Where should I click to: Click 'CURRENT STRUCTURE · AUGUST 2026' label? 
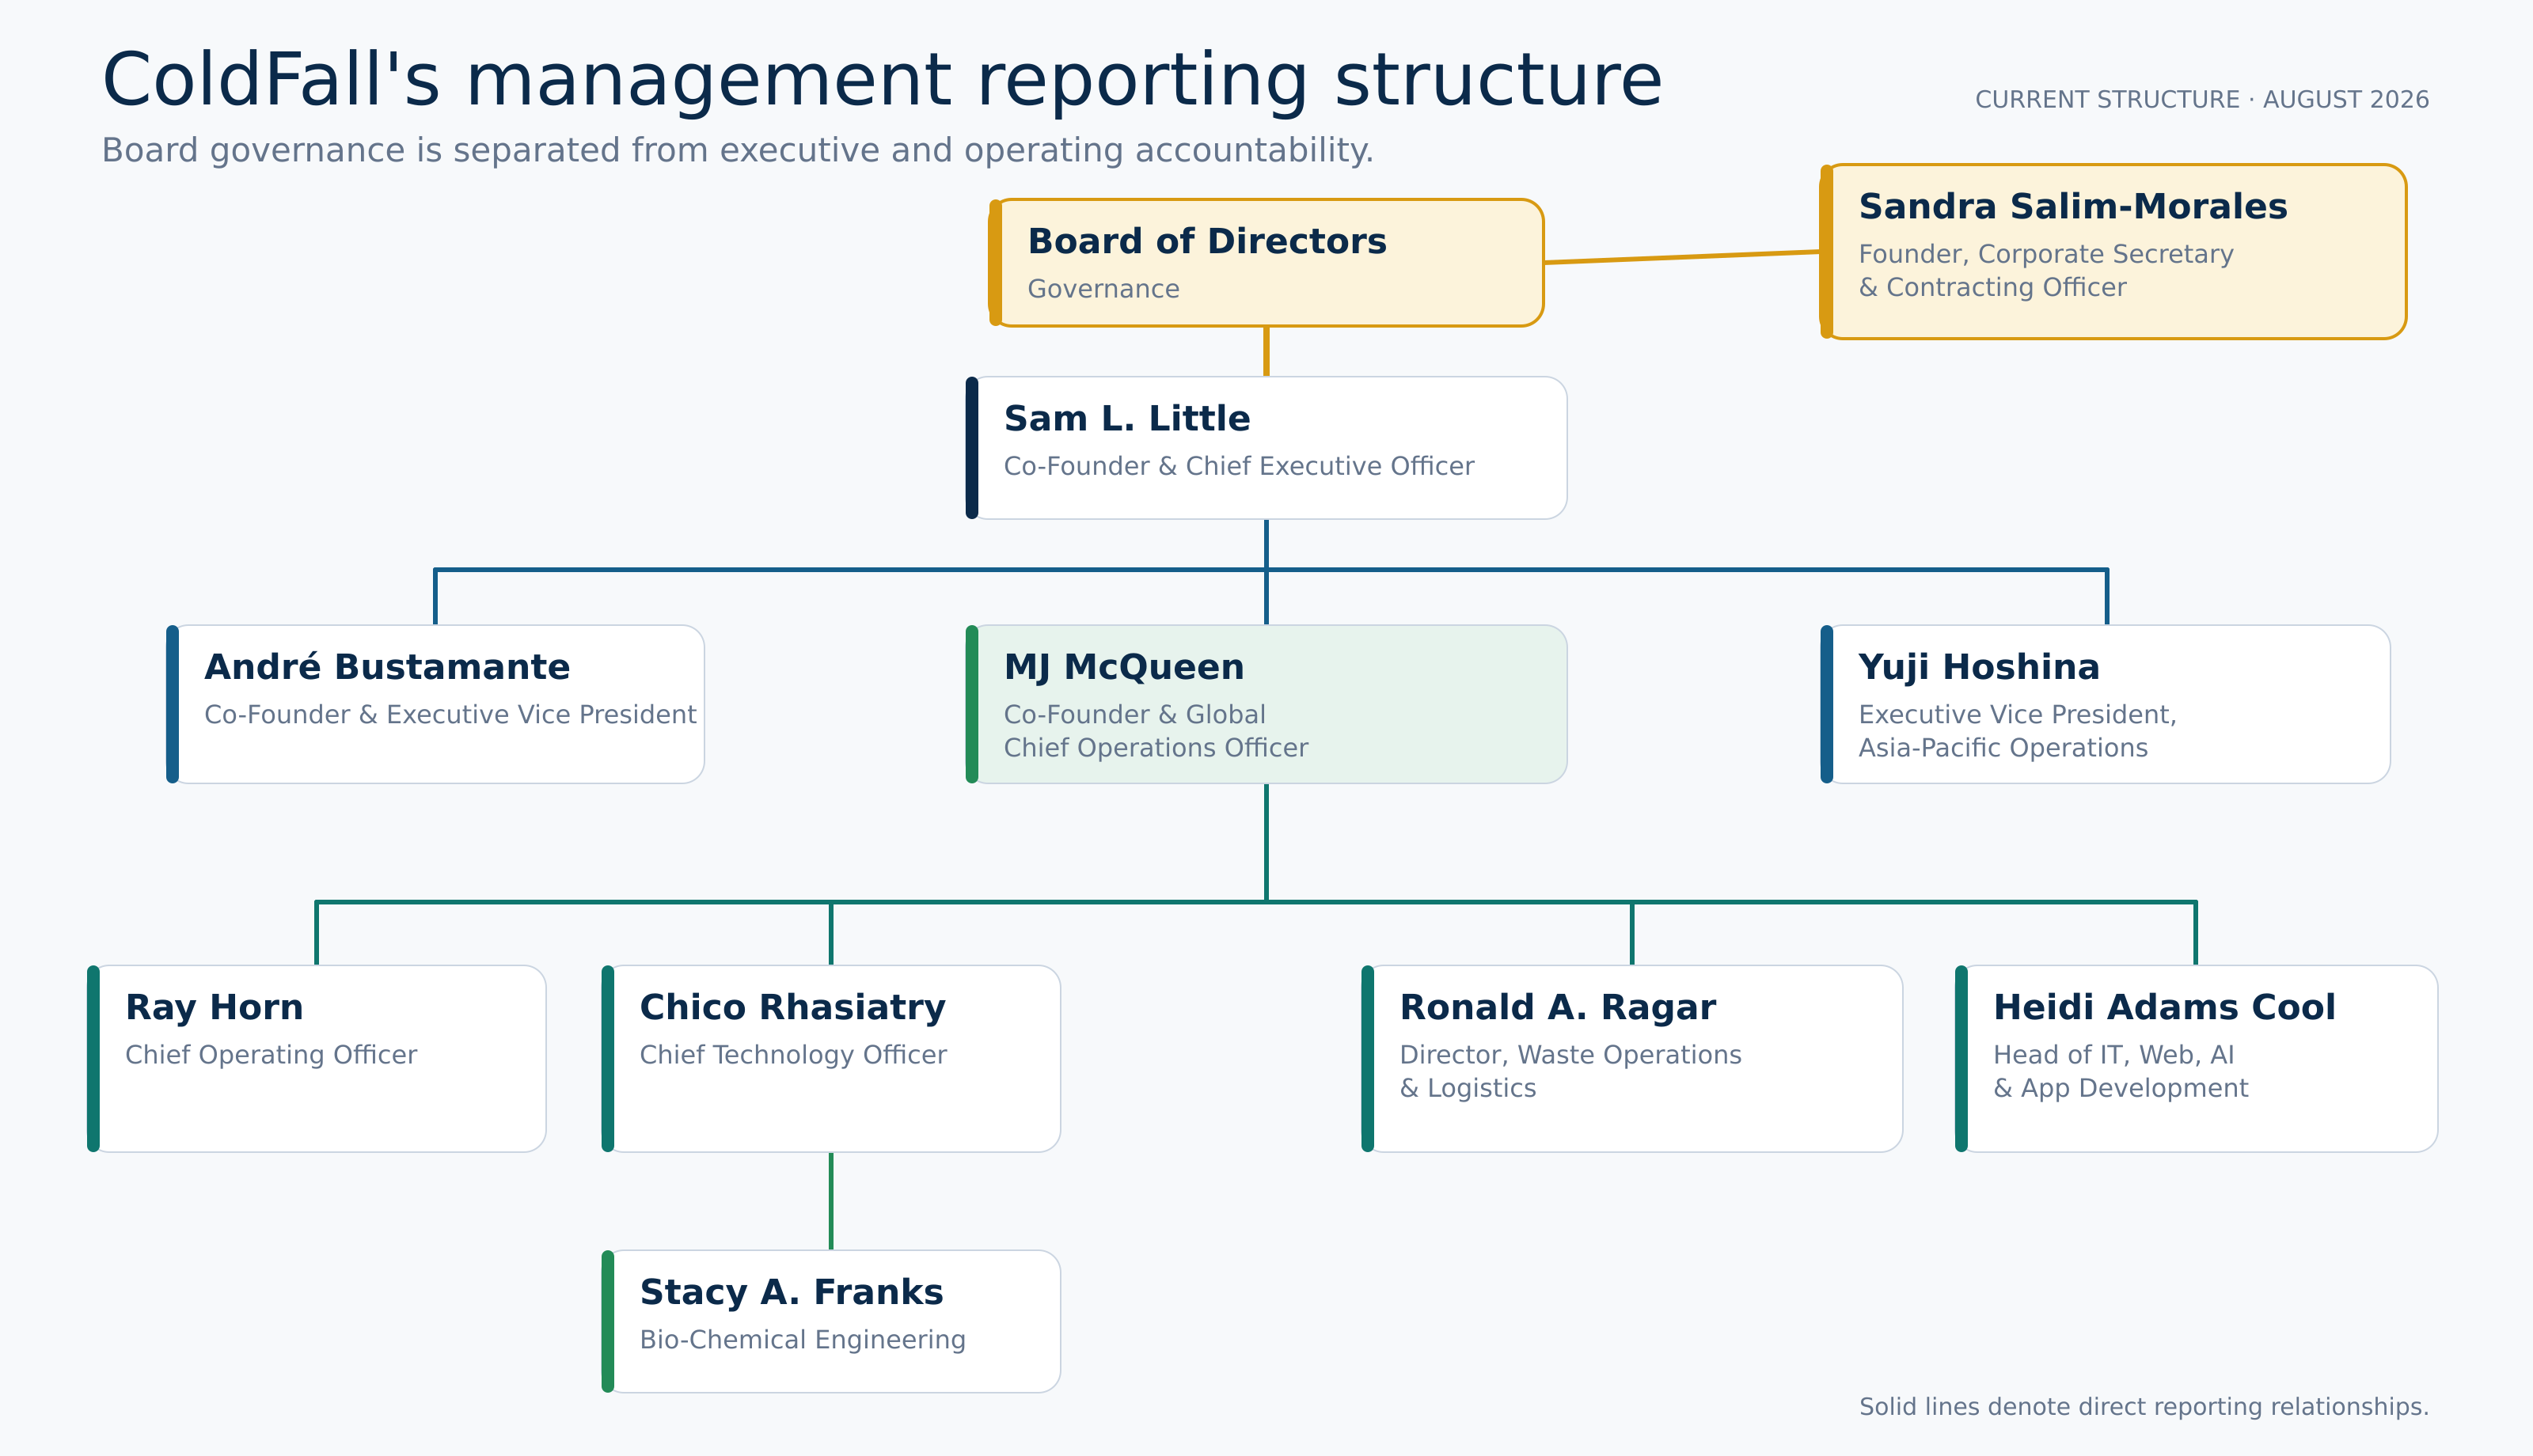tap(2202, 100)
